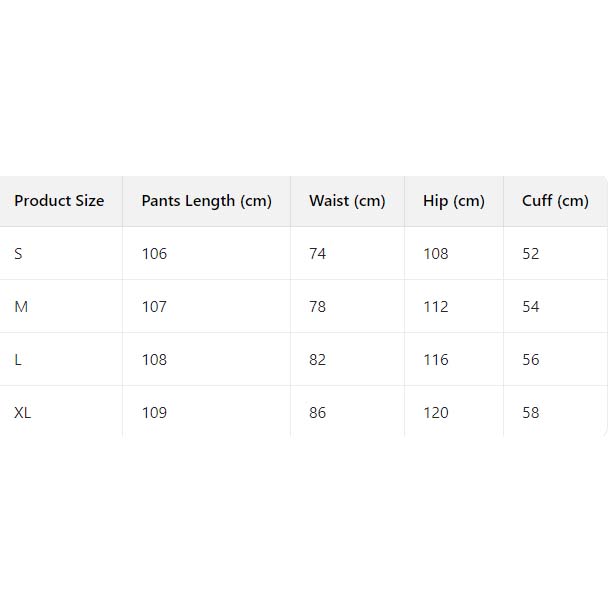This screenshot has width=613, height=613.
Task: Click waist value 78
Action: [x=317, y=307]
